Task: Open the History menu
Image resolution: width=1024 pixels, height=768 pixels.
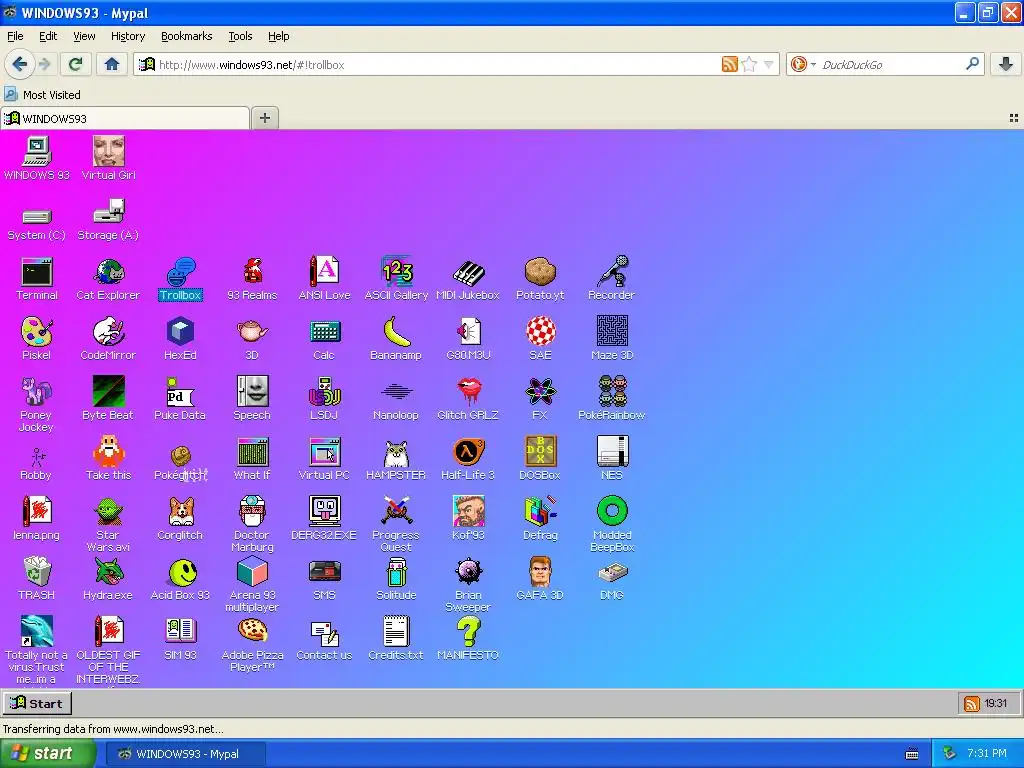Action: click(x=127, y=36)
